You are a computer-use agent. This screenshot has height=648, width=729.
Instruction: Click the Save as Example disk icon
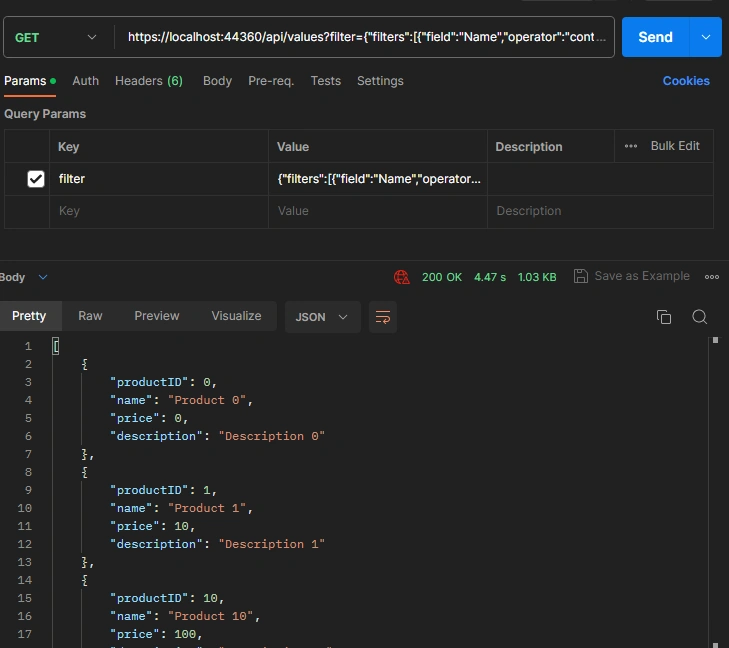point(580,276)
